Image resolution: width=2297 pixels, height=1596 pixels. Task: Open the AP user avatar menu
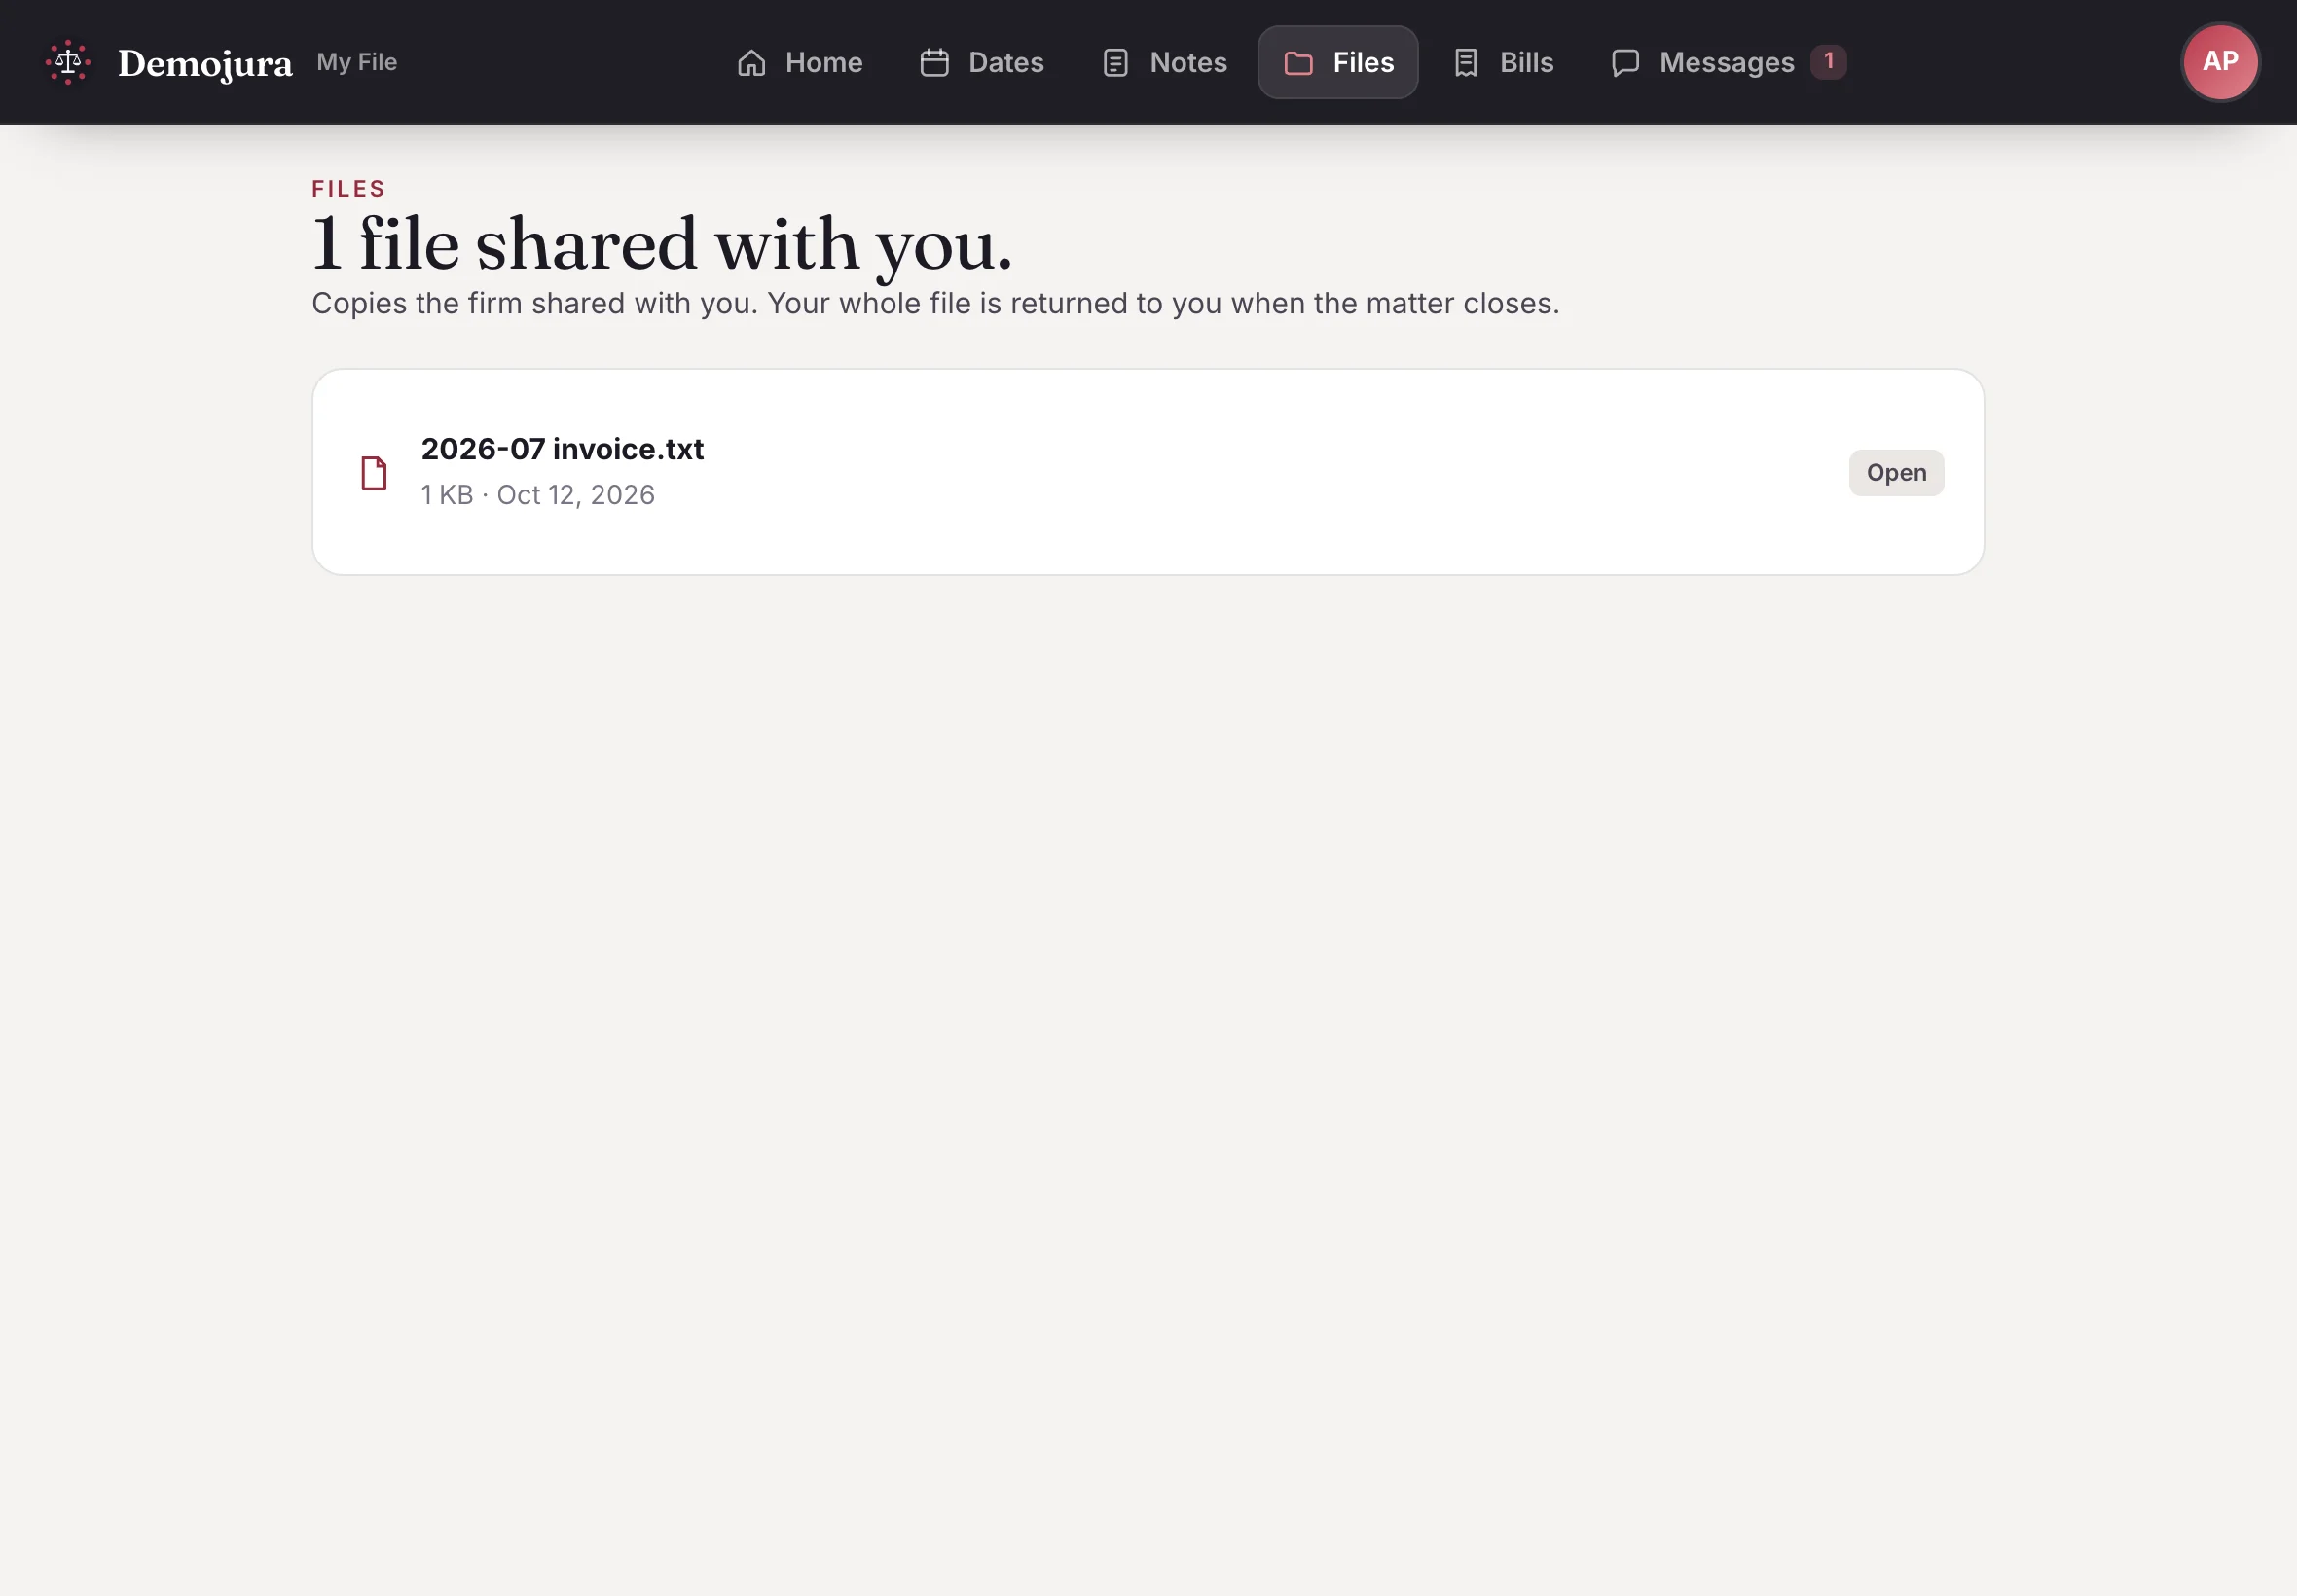click(x=2219, y=62)
